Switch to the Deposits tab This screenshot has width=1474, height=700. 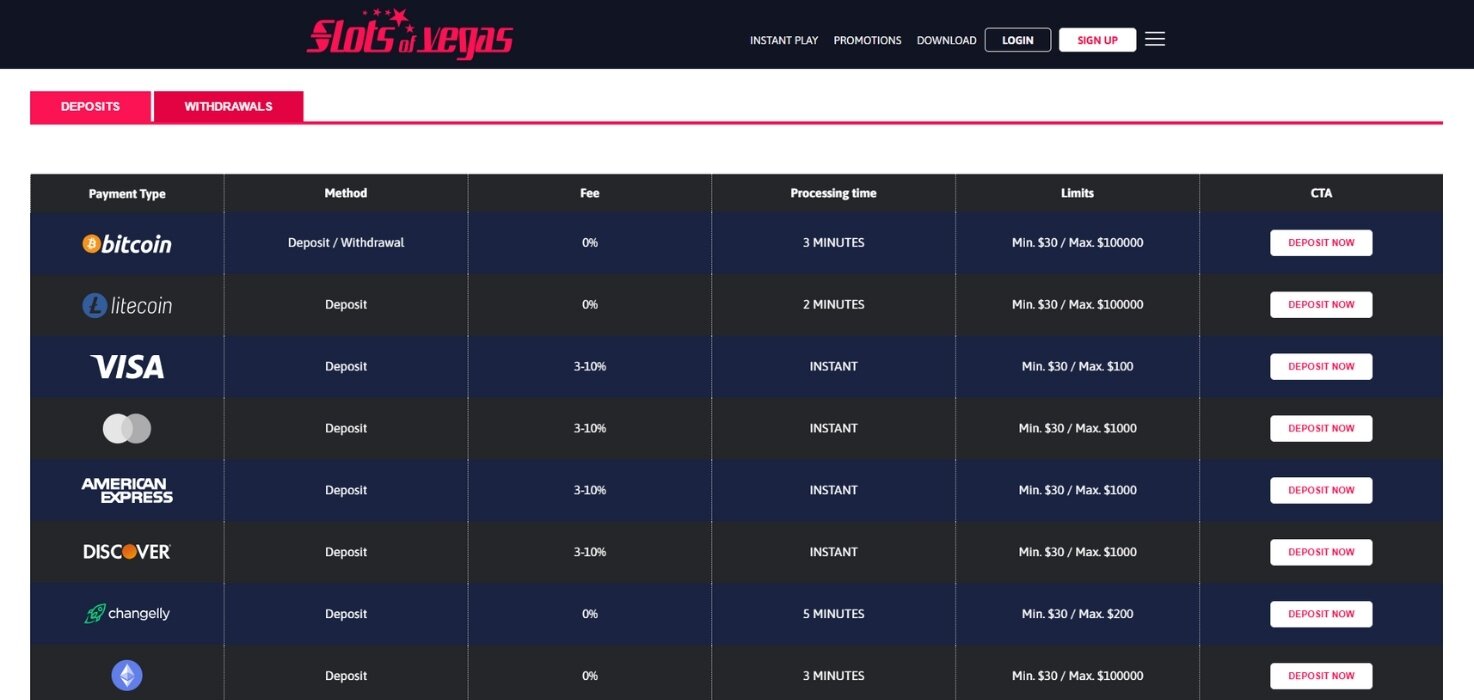click(x=90, y=106)
